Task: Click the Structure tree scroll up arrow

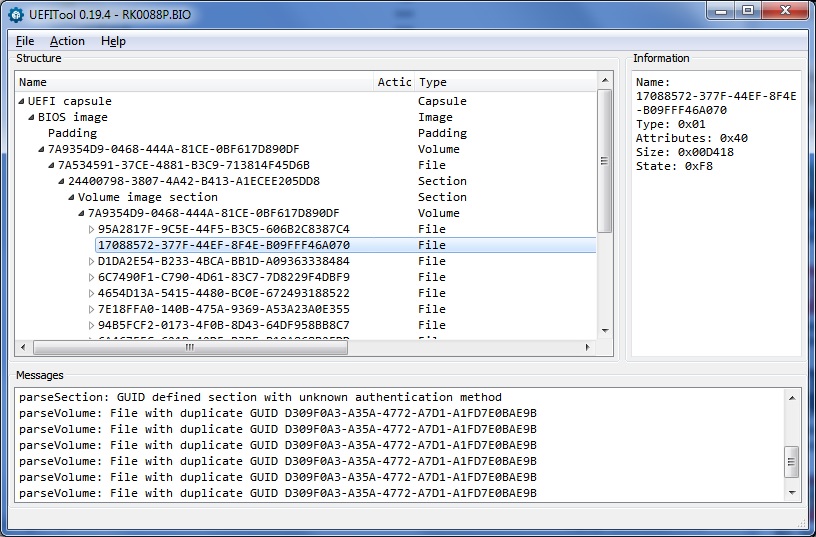Action: [605, 80]
